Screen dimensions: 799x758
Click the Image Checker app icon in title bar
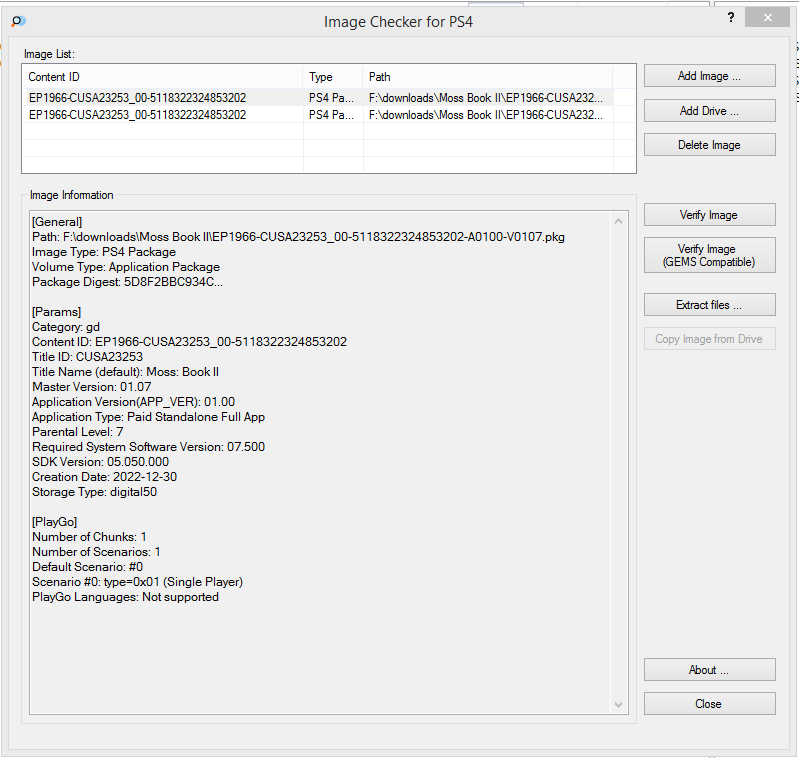[18, 21]
